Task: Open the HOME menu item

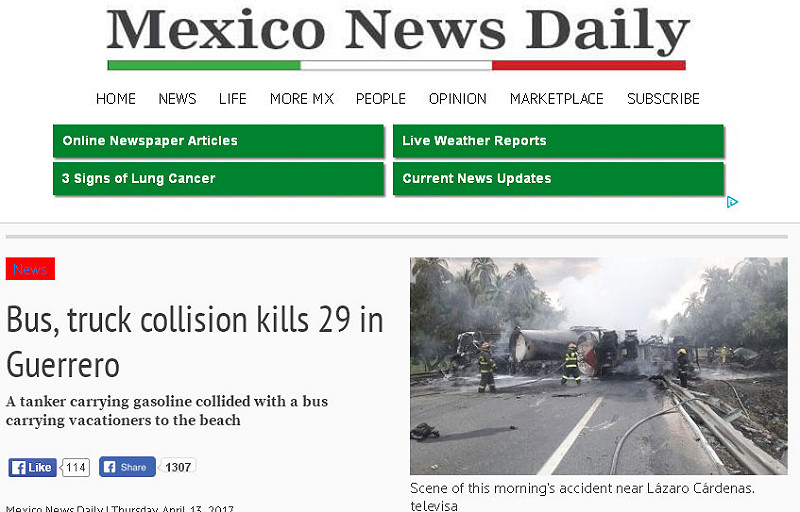Action: click(116, 98)
